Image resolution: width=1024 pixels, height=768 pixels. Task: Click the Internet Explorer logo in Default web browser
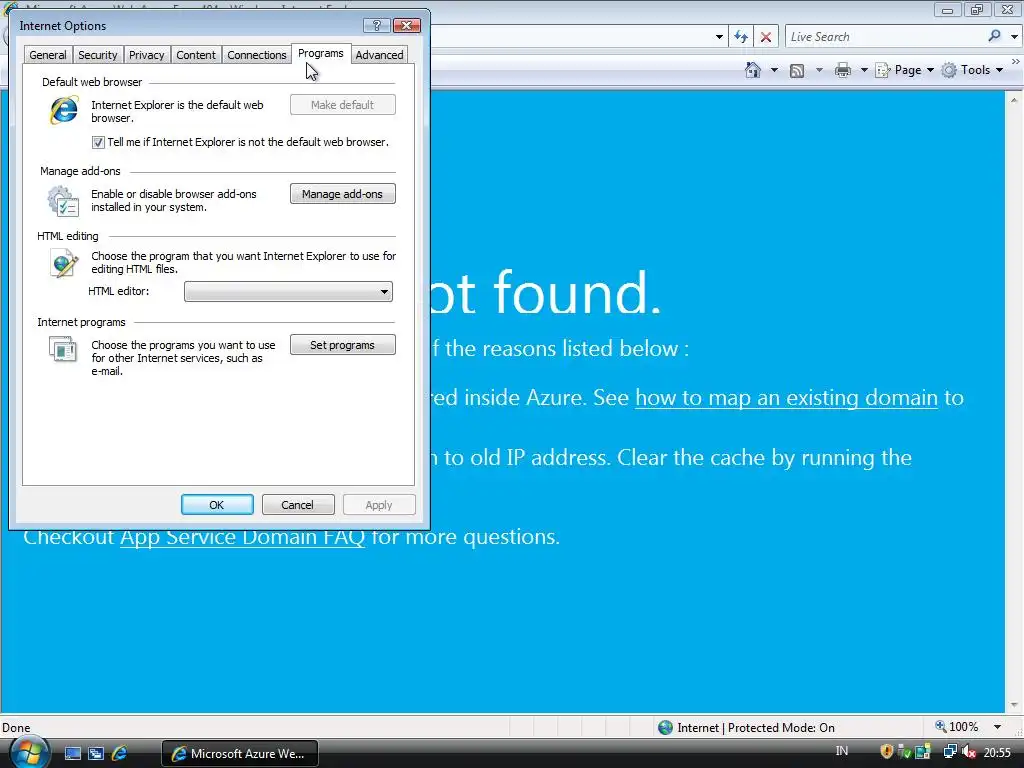[64, 110]
